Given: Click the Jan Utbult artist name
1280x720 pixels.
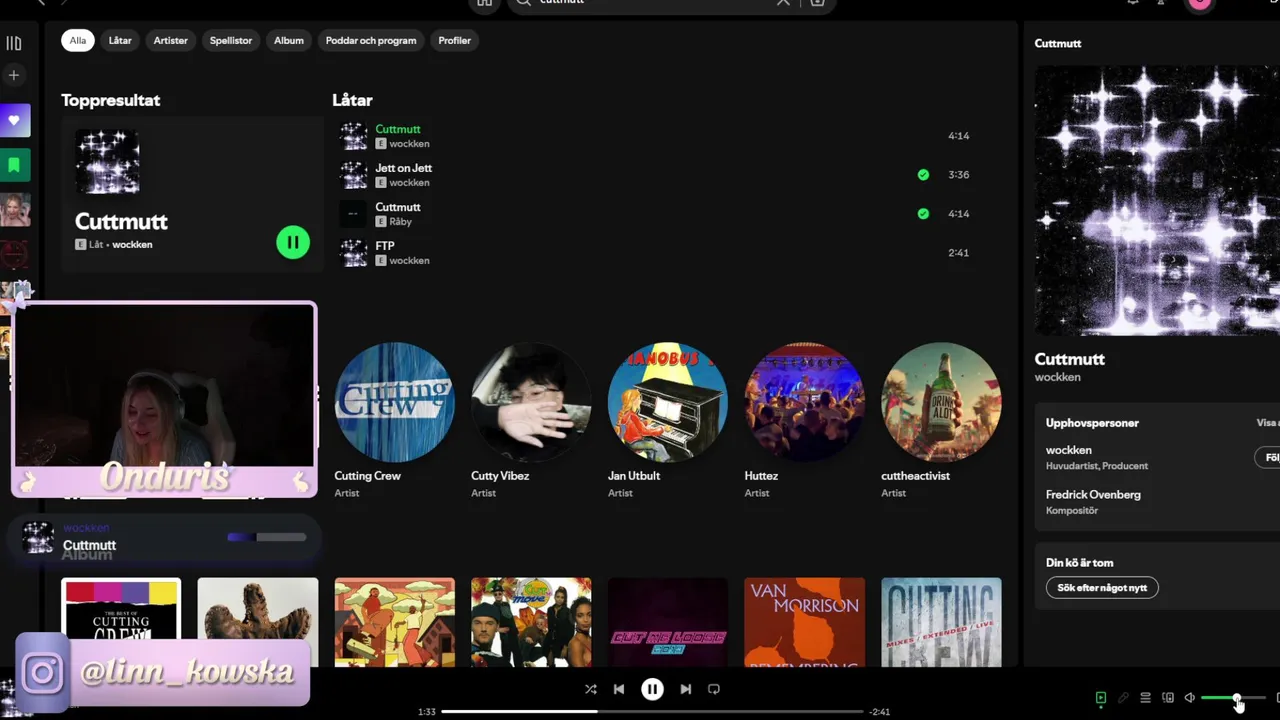Looking at the screenshot, I should [x=634, y=476].
